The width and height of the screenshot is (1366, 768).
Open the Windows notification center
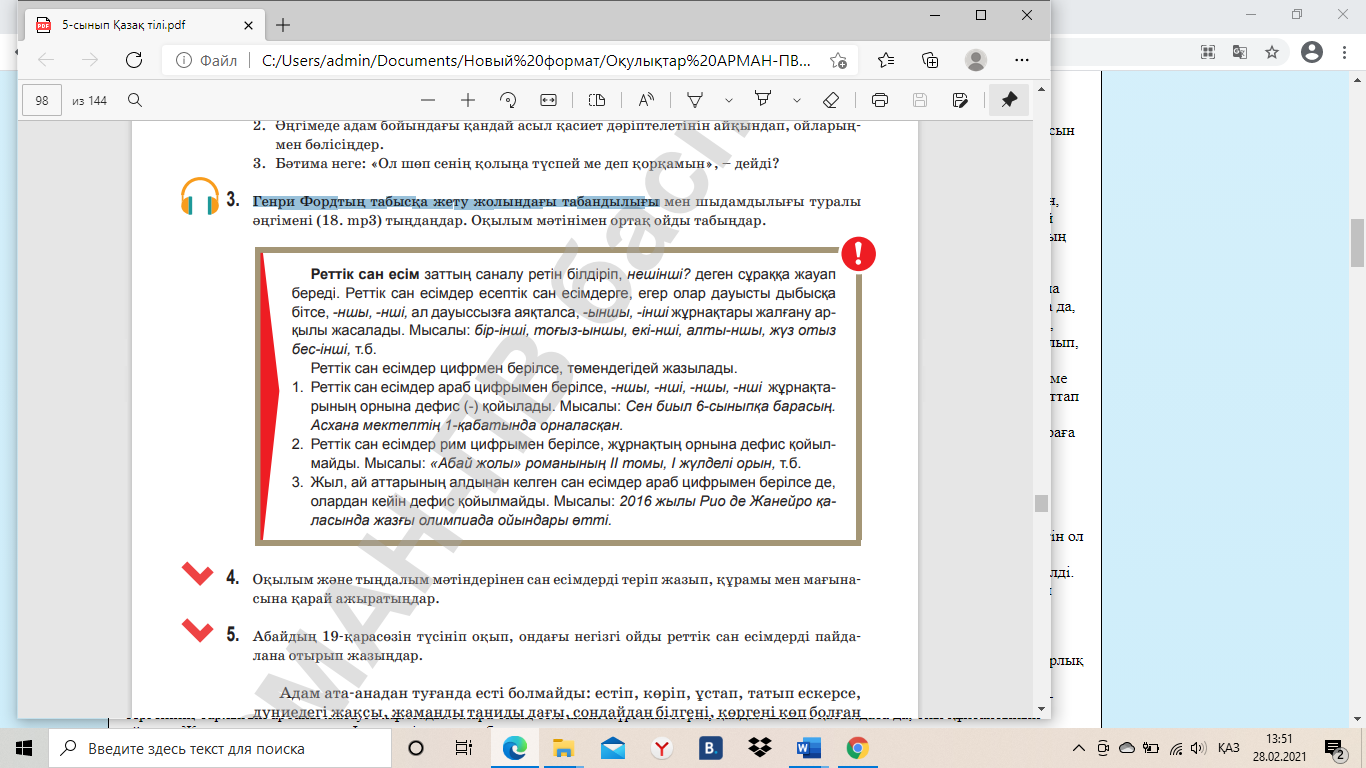click(1335, 748)
